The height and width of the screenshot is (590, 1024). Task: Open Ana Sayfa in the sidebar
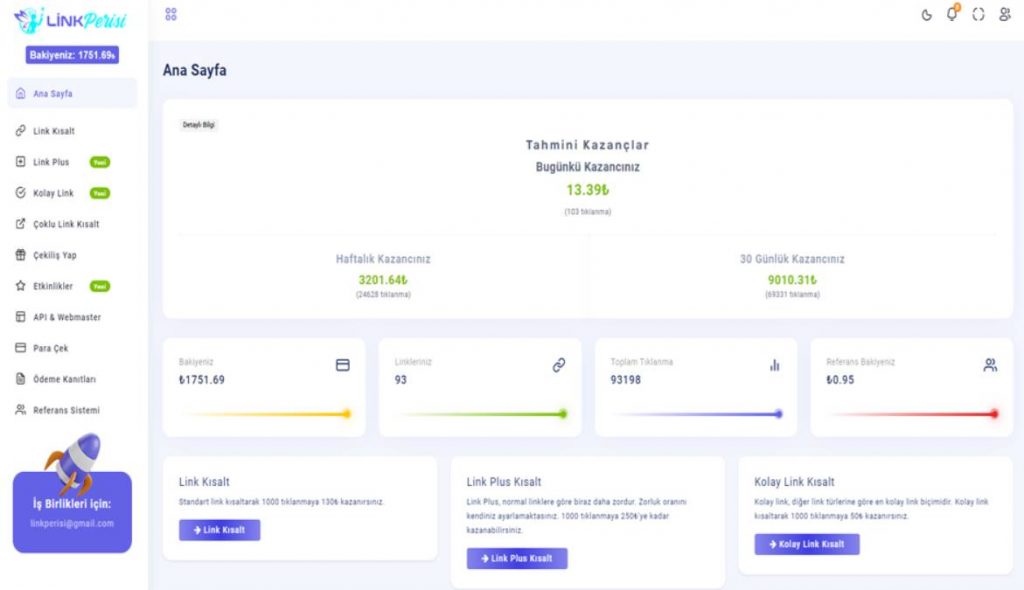pyautogui.click(x=53, y=94)
